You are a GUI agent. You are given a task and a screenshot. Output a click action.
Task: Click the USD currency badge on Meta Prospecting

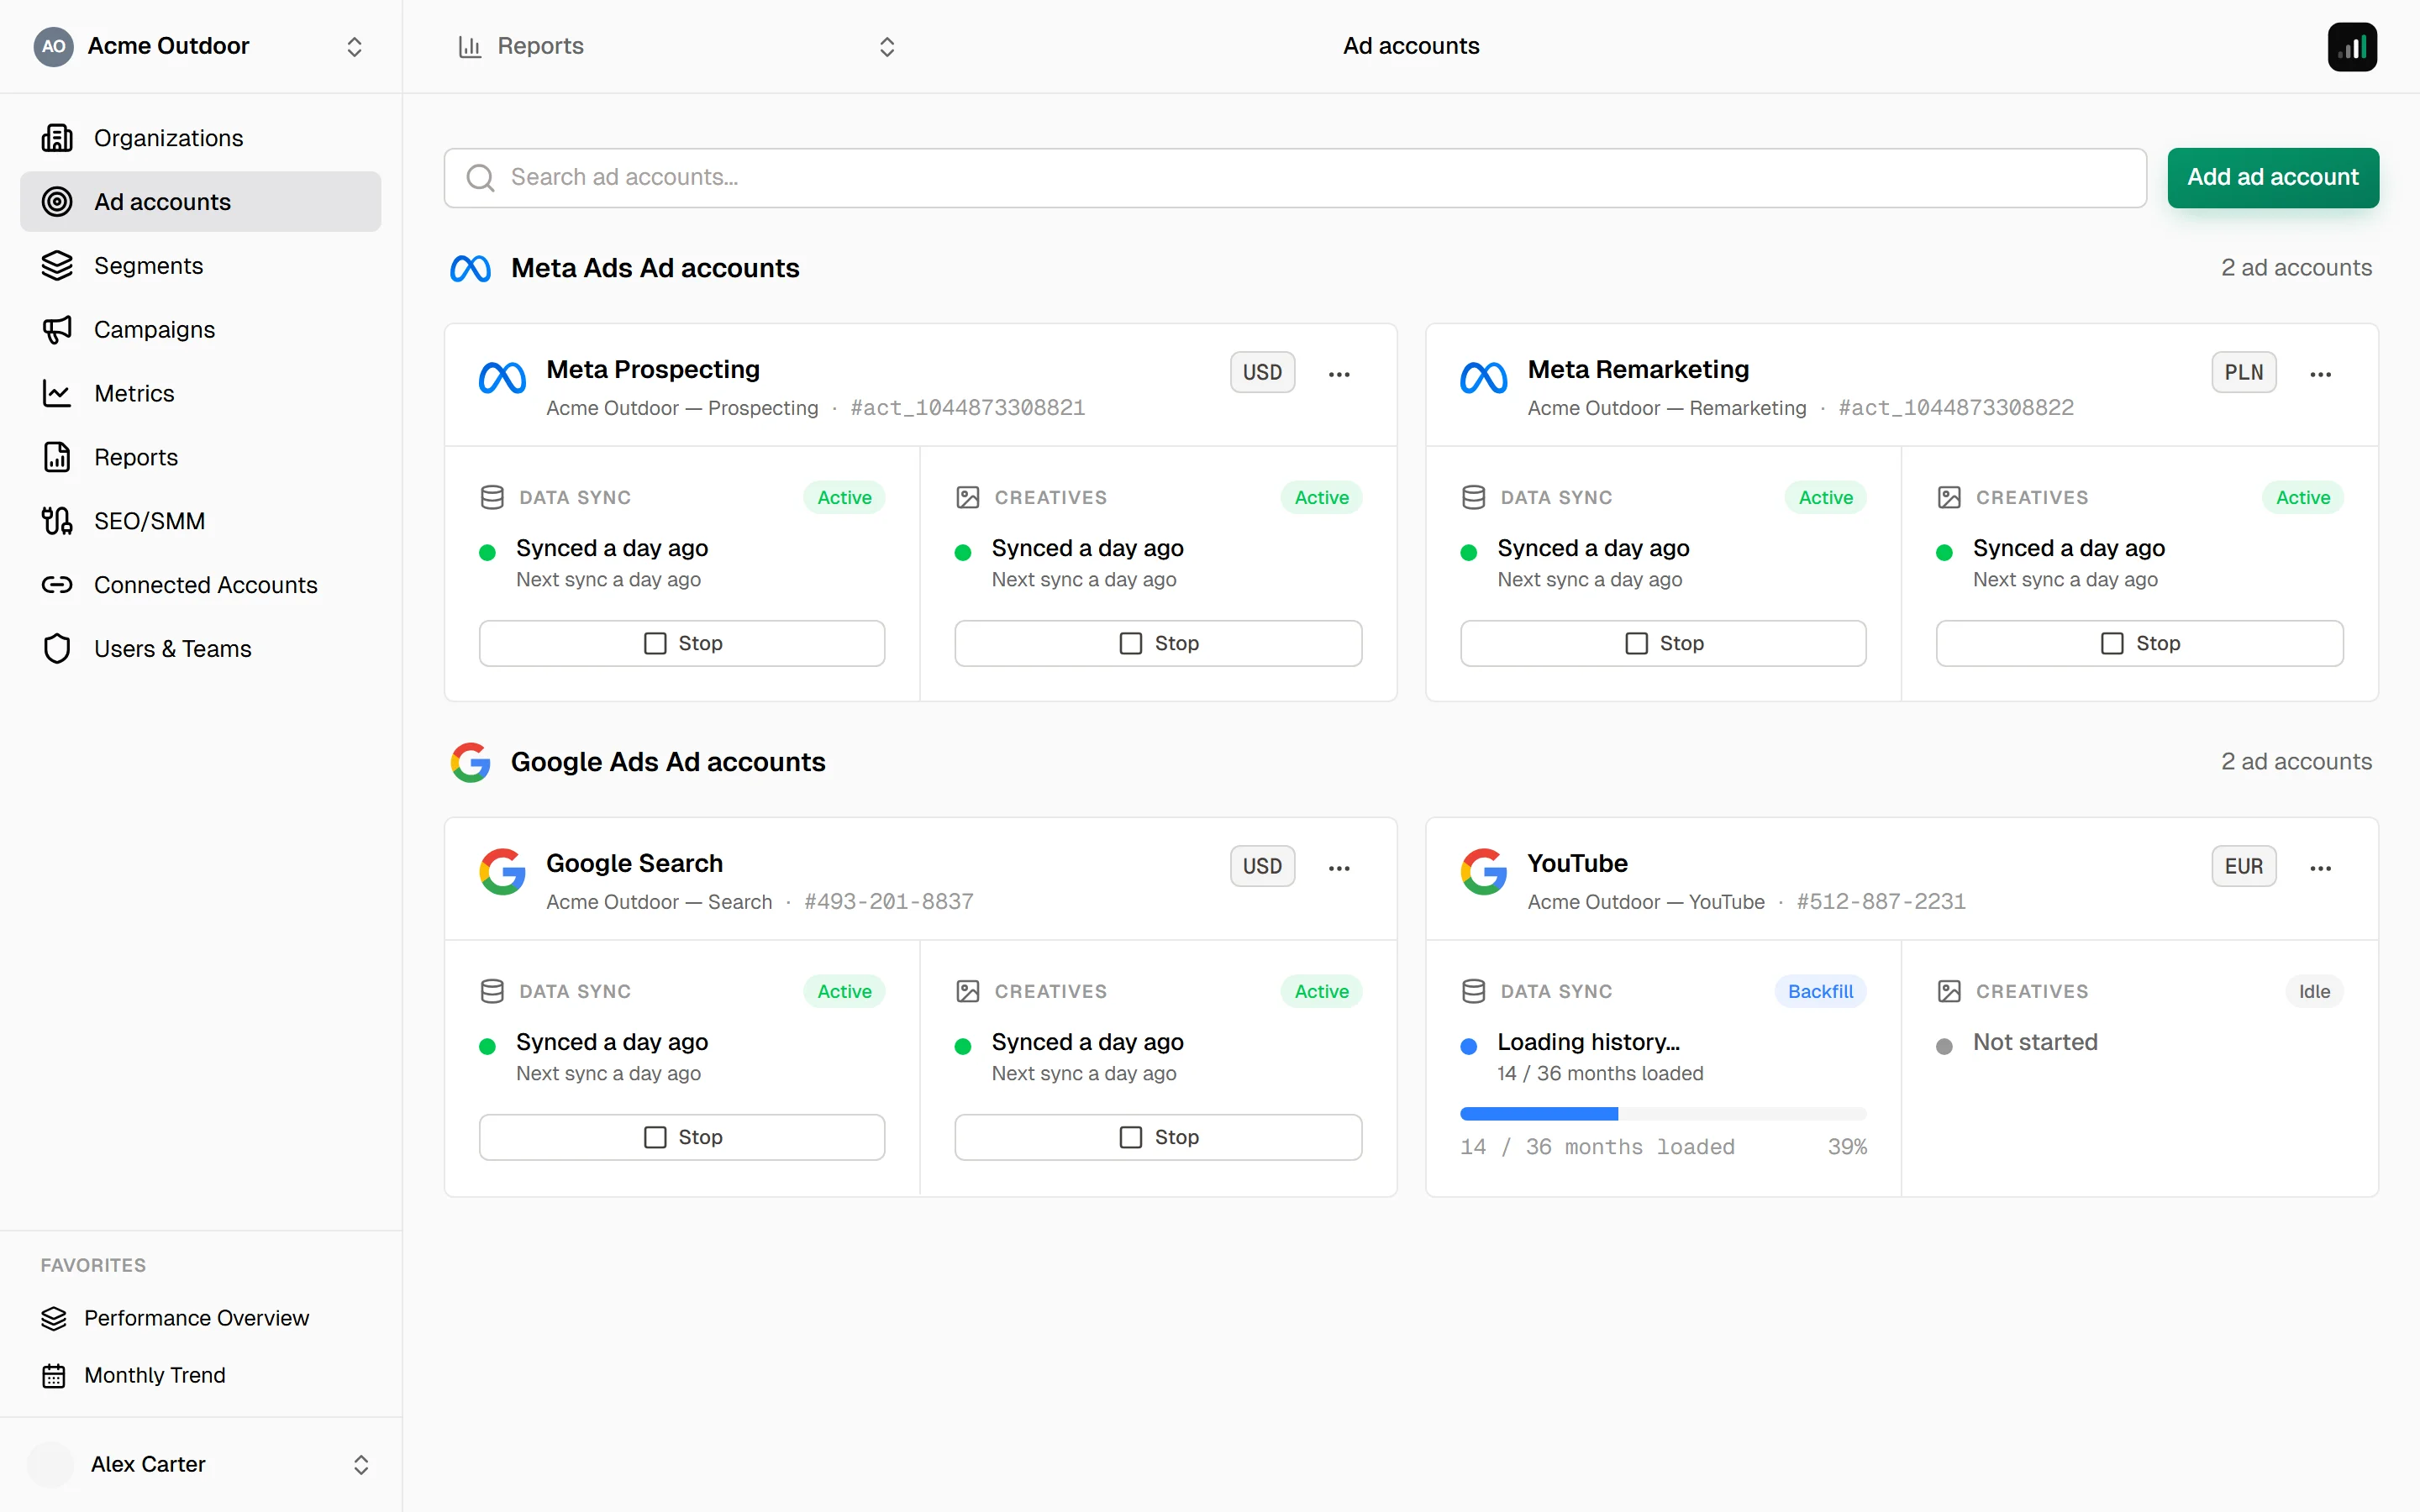tap(1262, 372)
